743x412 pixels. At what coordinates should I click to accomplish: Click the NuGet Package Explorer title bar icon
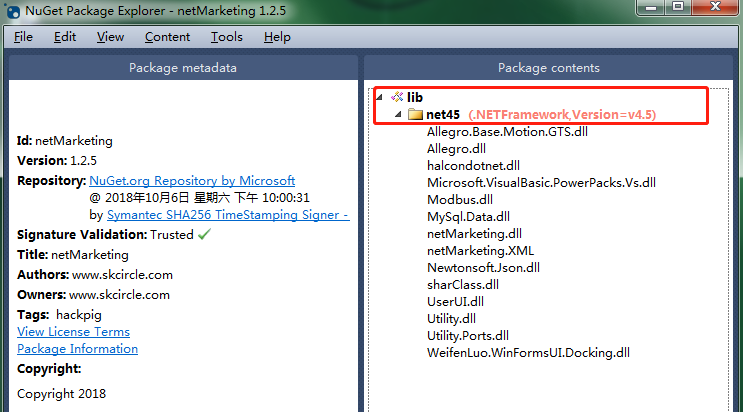pyautogui.click(x=13, y=10)
